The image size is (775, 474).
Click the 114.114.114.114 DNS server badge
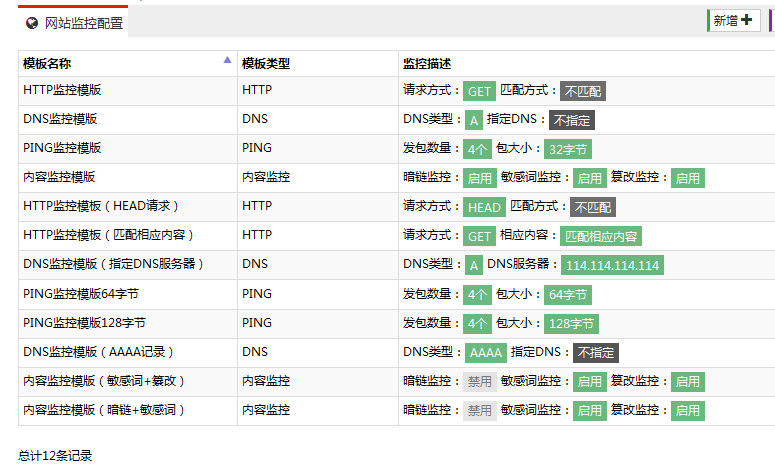point(612,265)
